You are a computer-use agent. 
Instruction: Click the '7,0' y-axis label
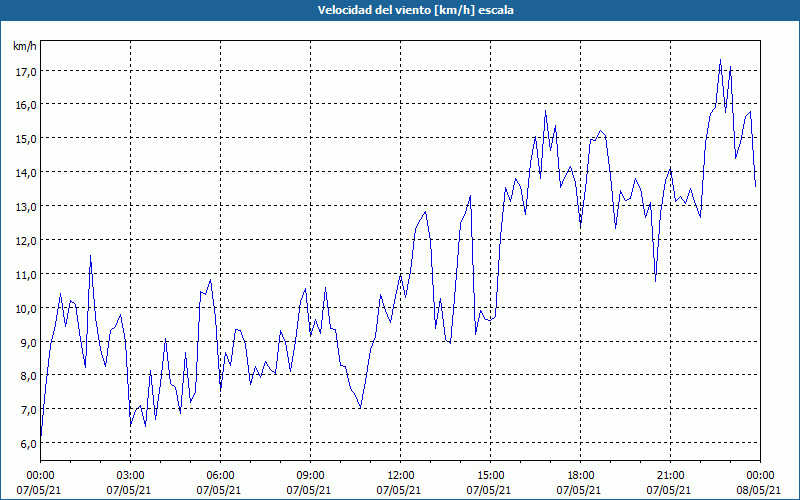(x=28, y=410)
